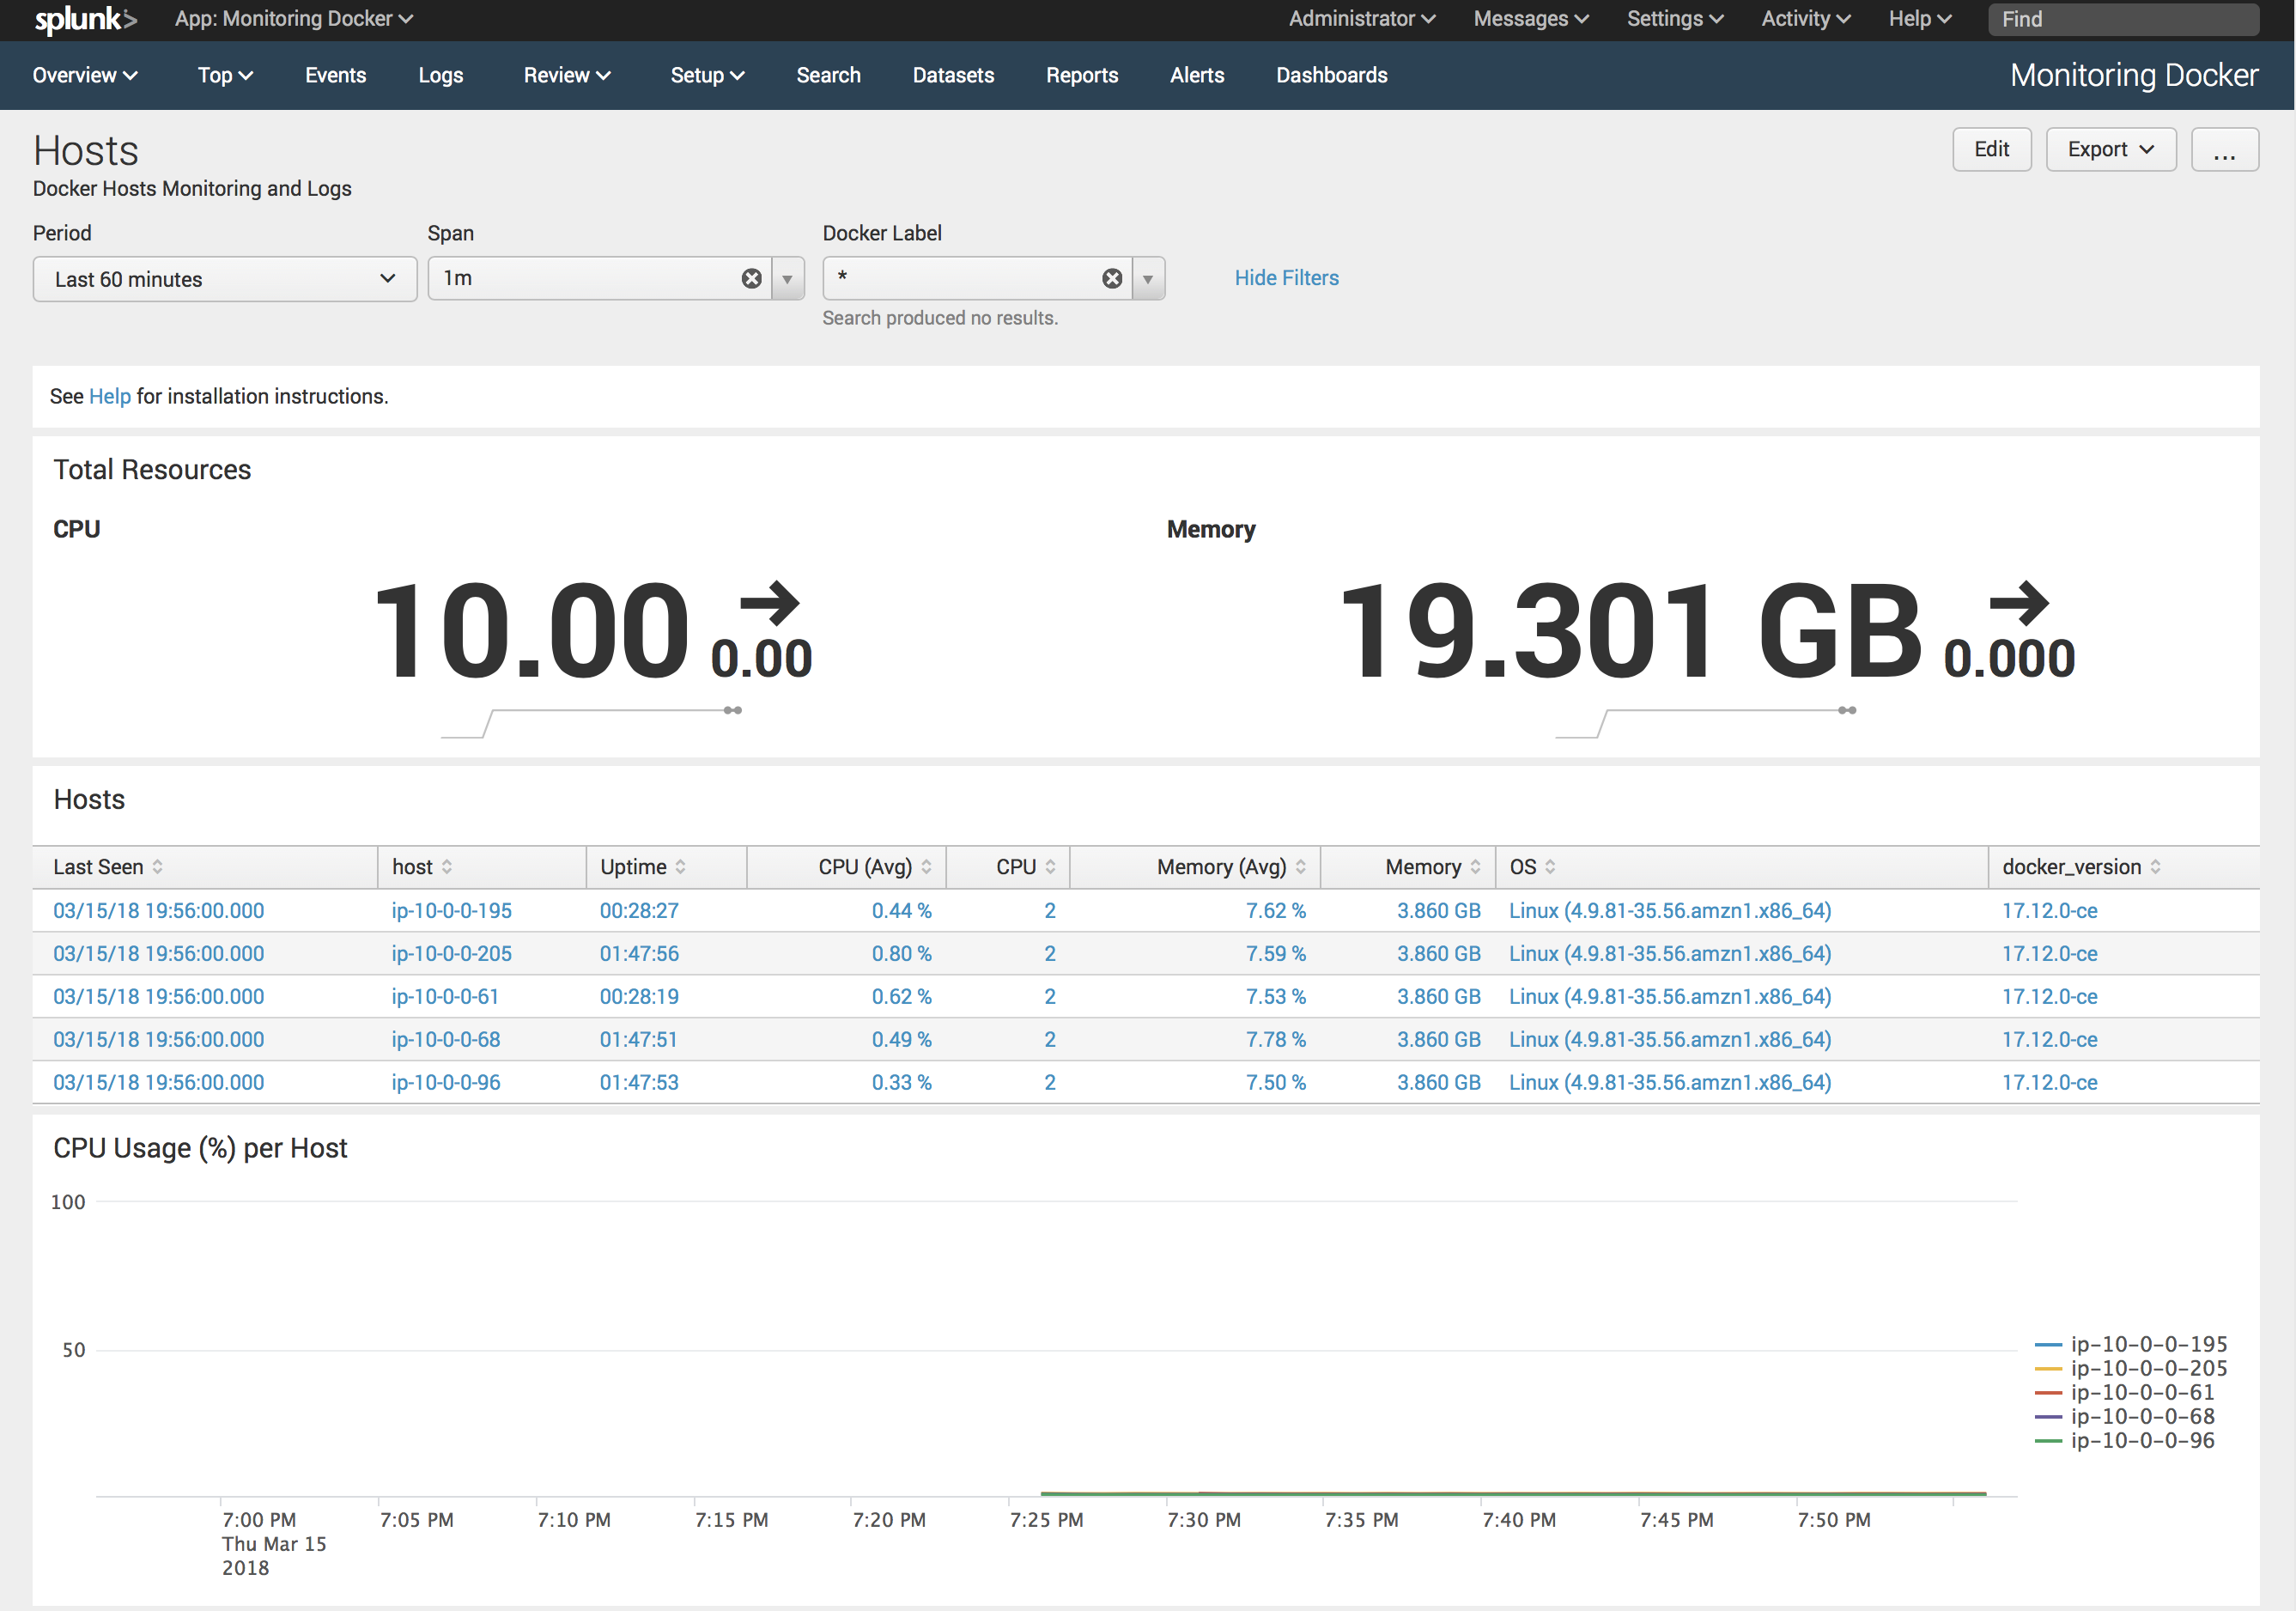
Task: Expand the Administrator menu
Action: click(x=1361, y=19)
